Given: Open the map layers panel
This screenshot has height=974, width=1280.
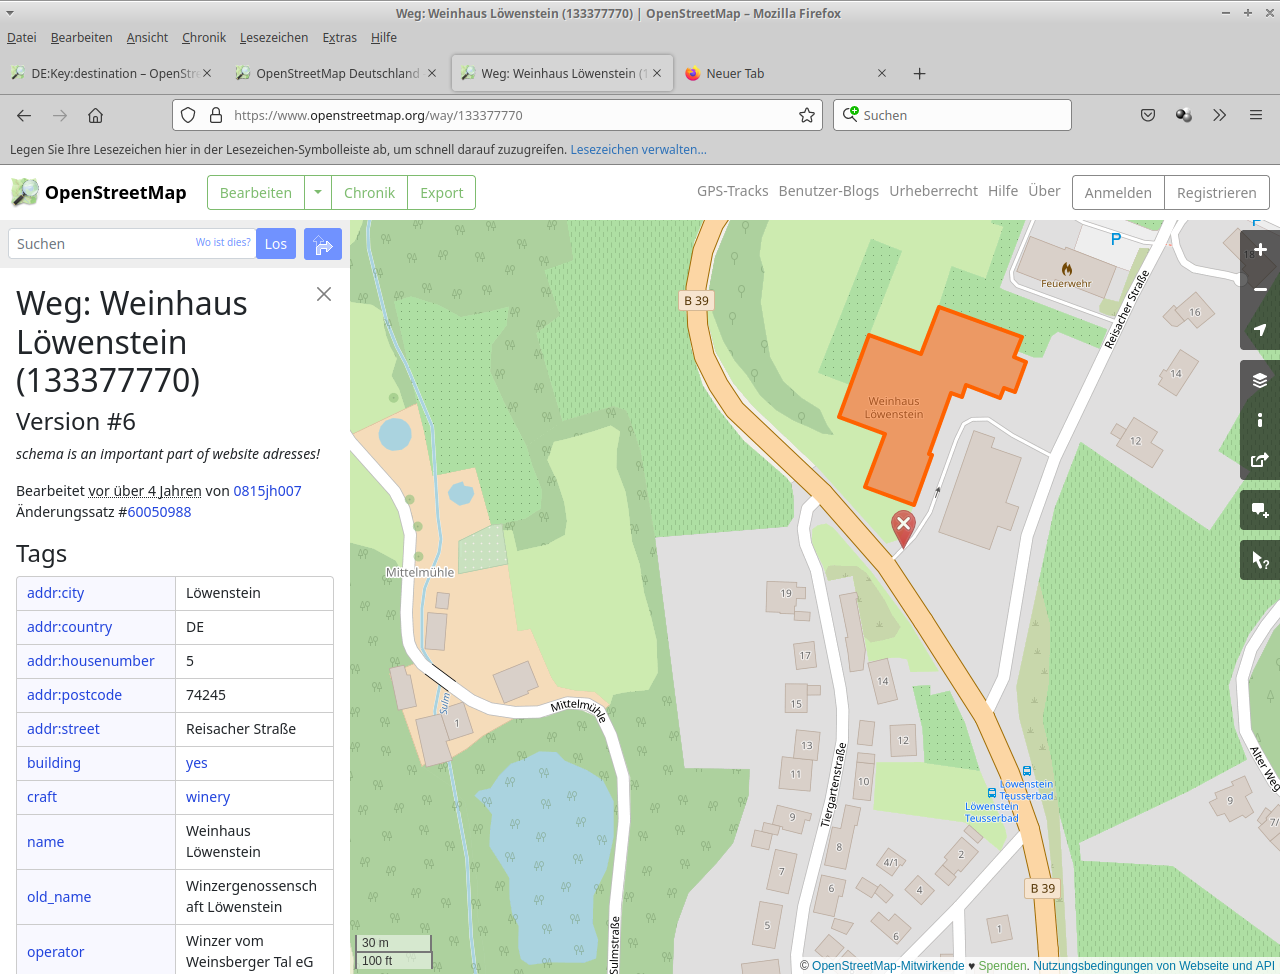Looking at the screenshot, I should (x=1260, y=380).
